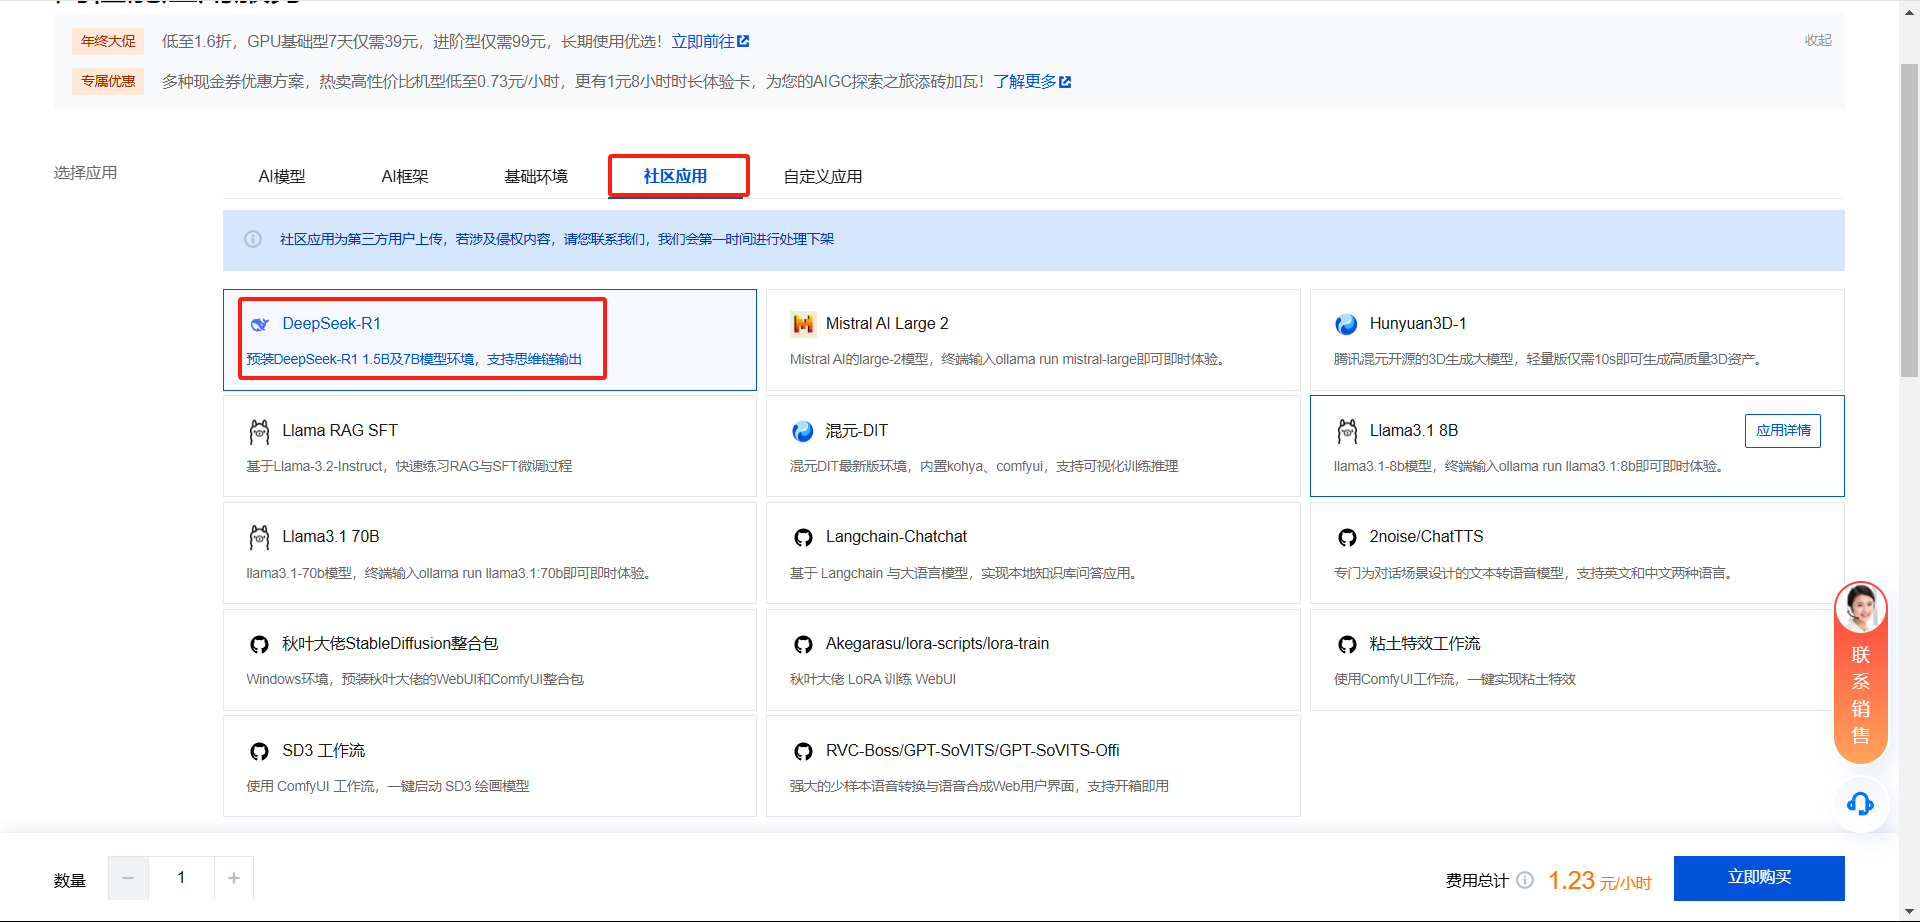The width and height of the screenshot is (1920, 922).
Task: Click the 联系销售 label on the sidebar badge
Action: (x=1861, y=695)
